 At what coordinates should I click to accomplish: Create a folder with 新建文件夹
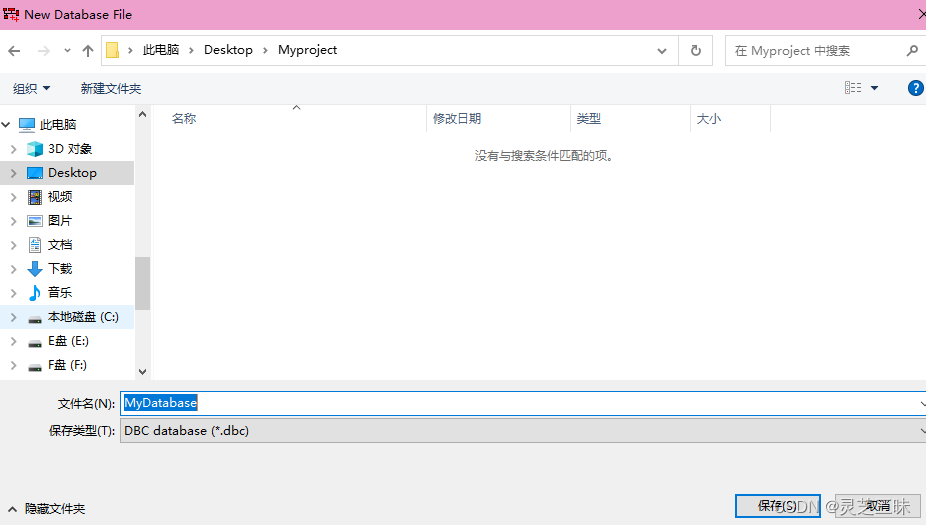click(111, 89)
